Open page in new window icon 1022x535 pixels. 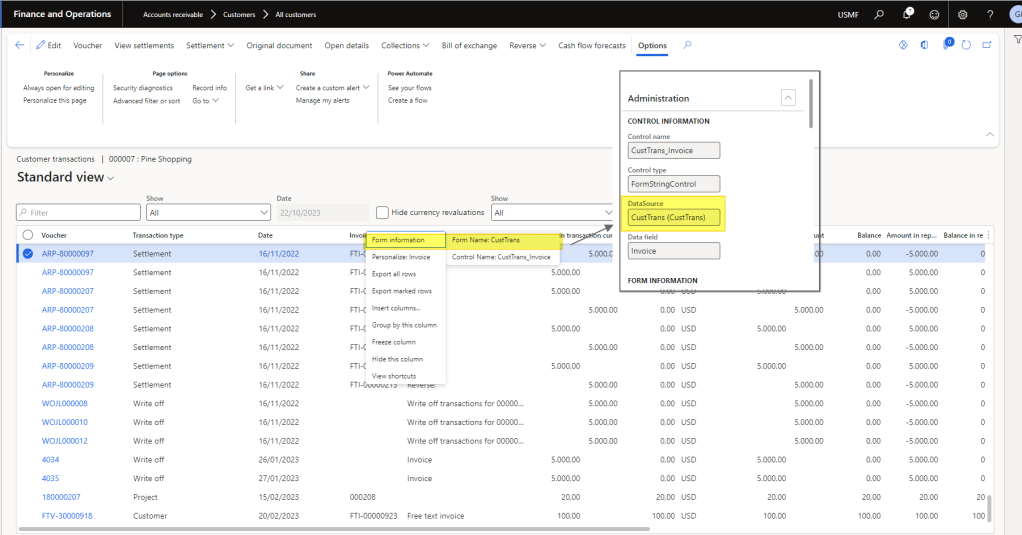(x=987, y=45)
